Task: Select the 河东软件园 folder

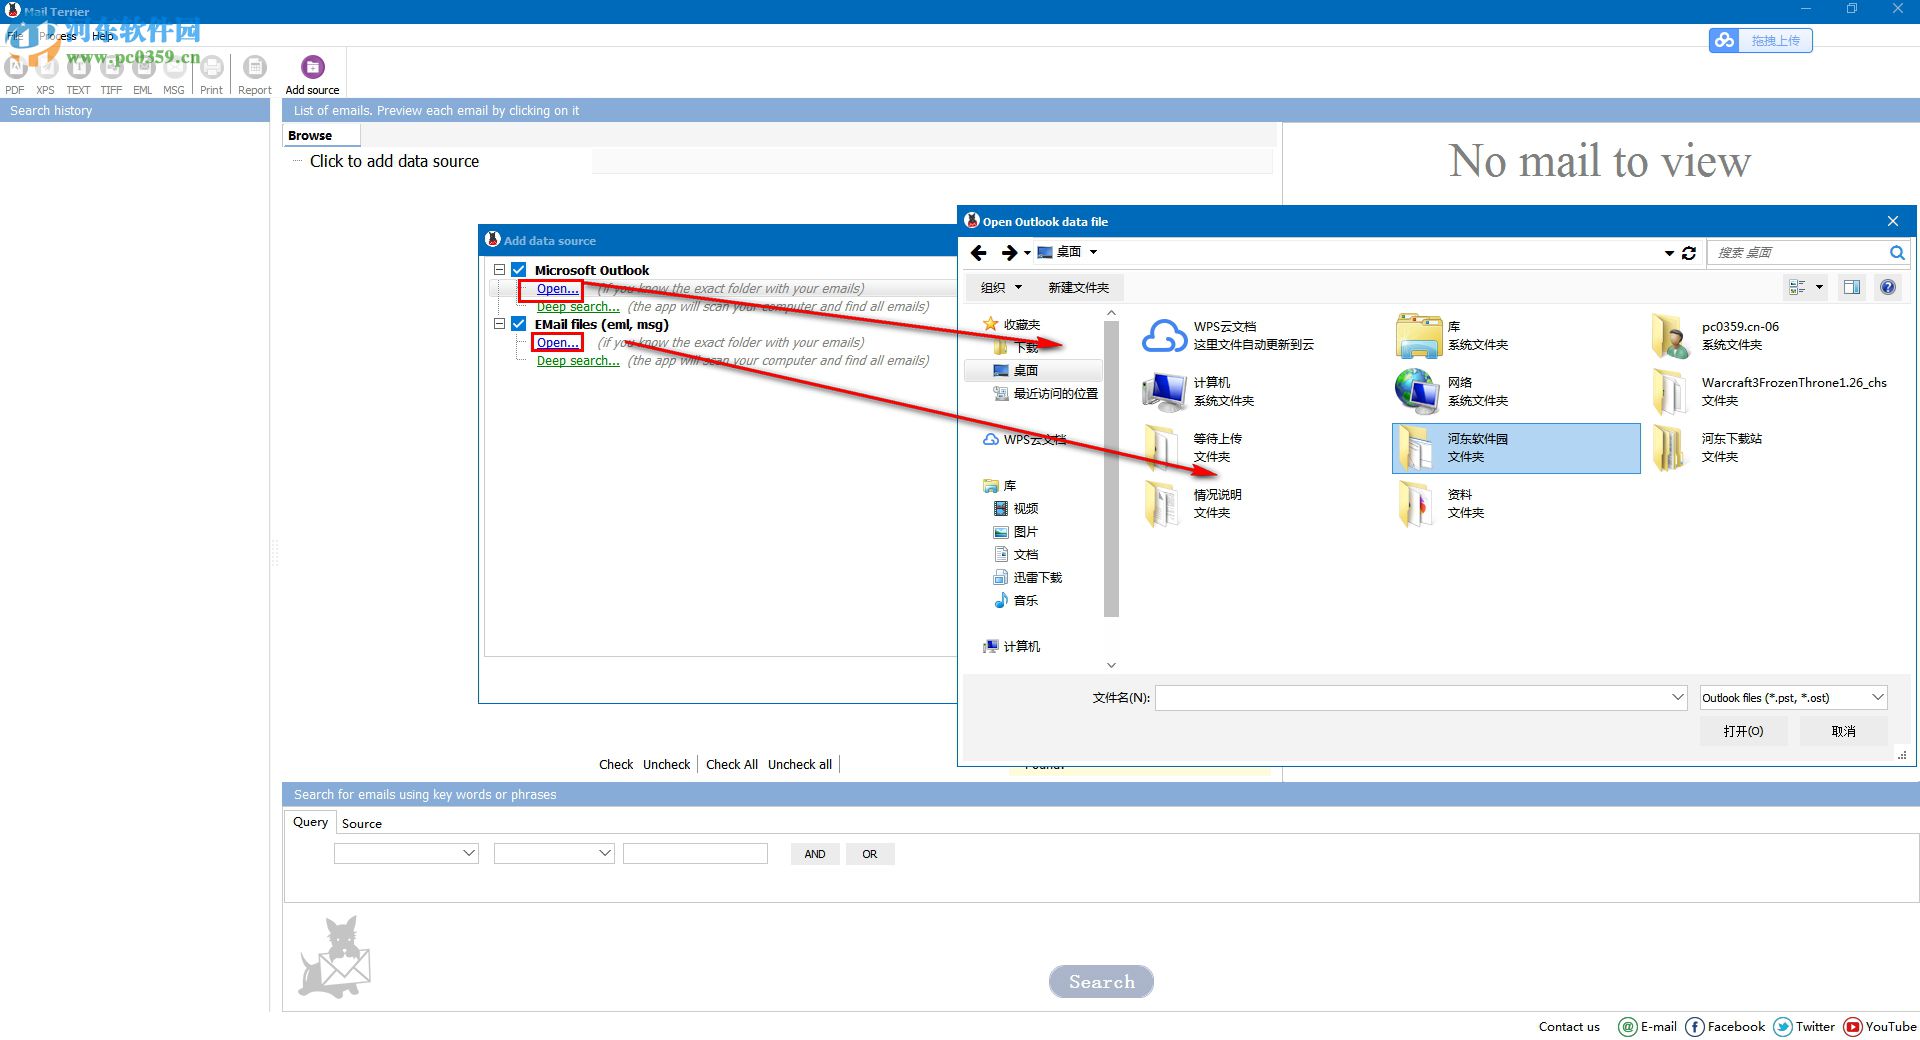Action: (x=1516, y=448)
